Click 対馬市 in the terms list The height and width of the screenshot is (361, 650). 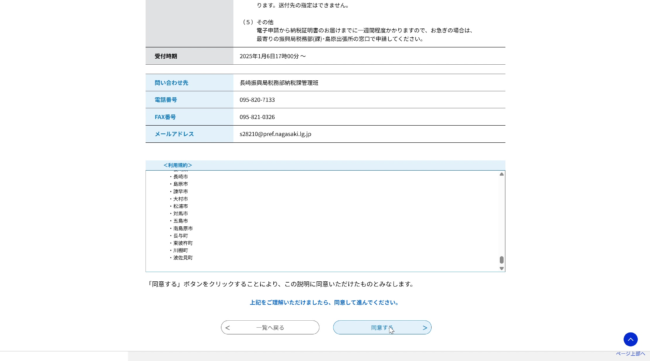(180, 213)
